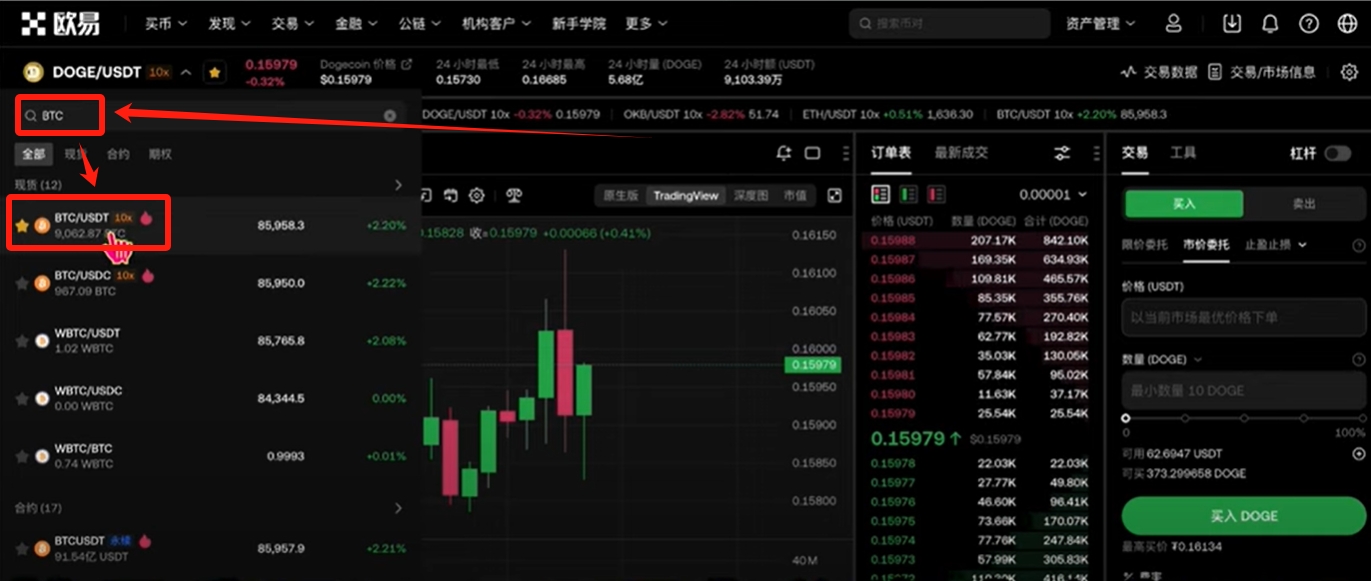The width and height of the screenshot is (1371, 581).
Task: Click the BTC pair search field
Action: (x=210, y=116)
